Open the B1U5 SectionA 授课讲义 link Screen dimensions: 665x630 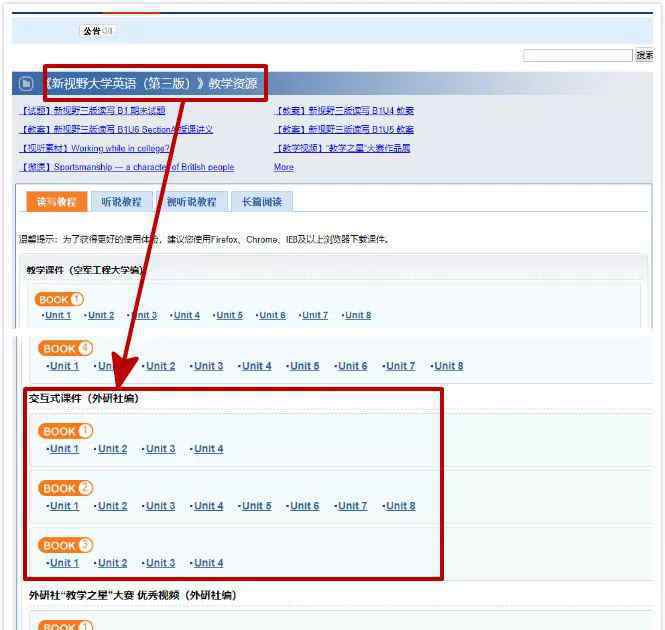pos(116,129)
